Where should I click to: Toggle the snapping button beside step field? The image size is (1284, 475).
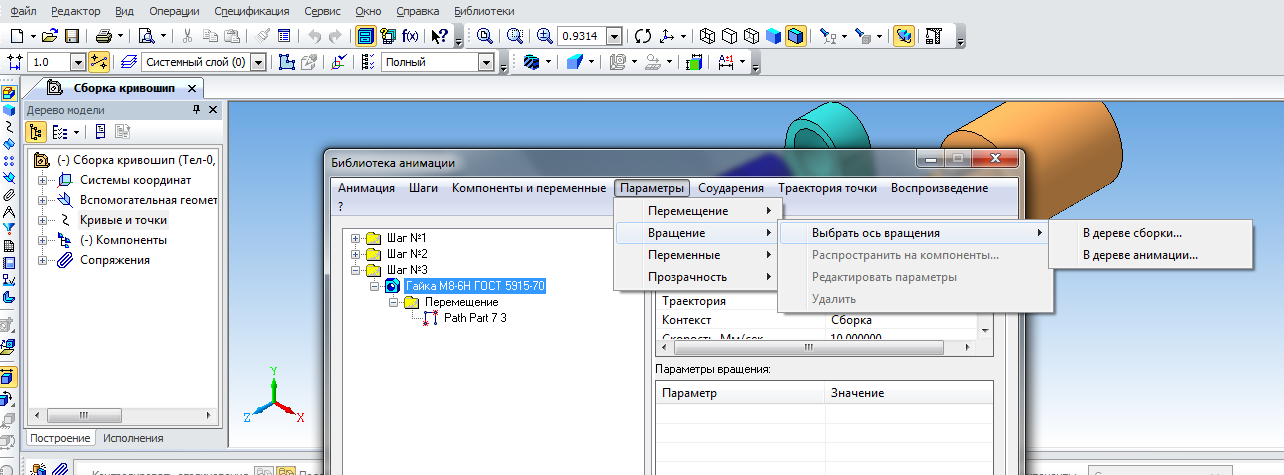[99, 62]
